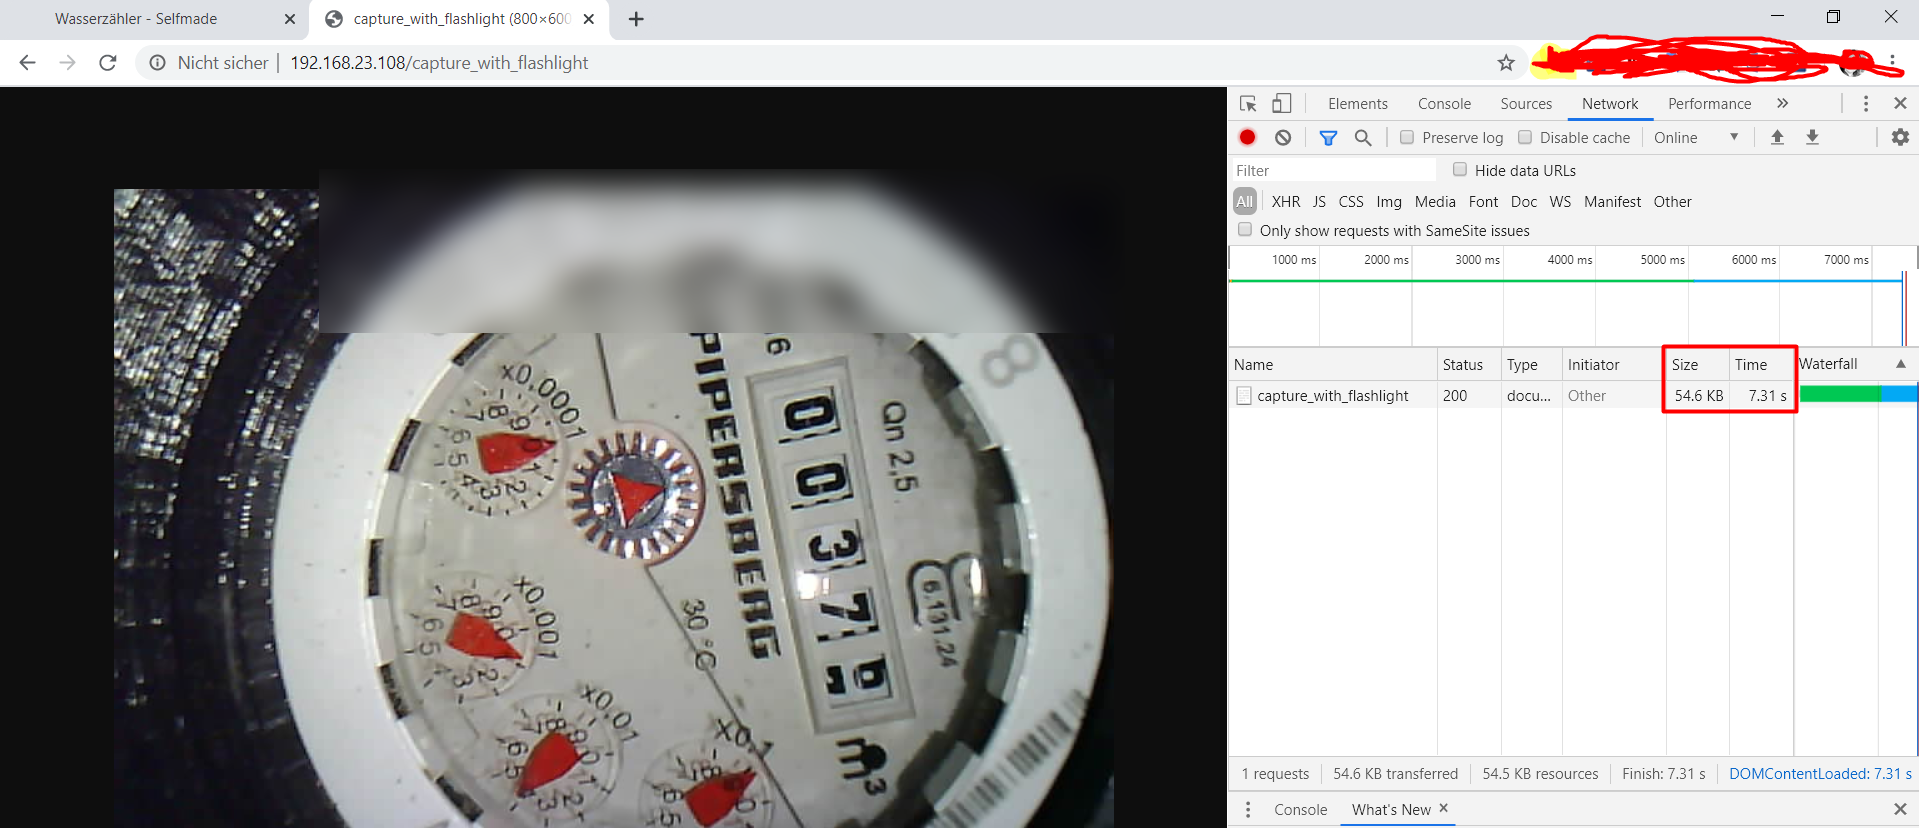
Task: Go forward in browser history
Action: (x=67, y=62)
